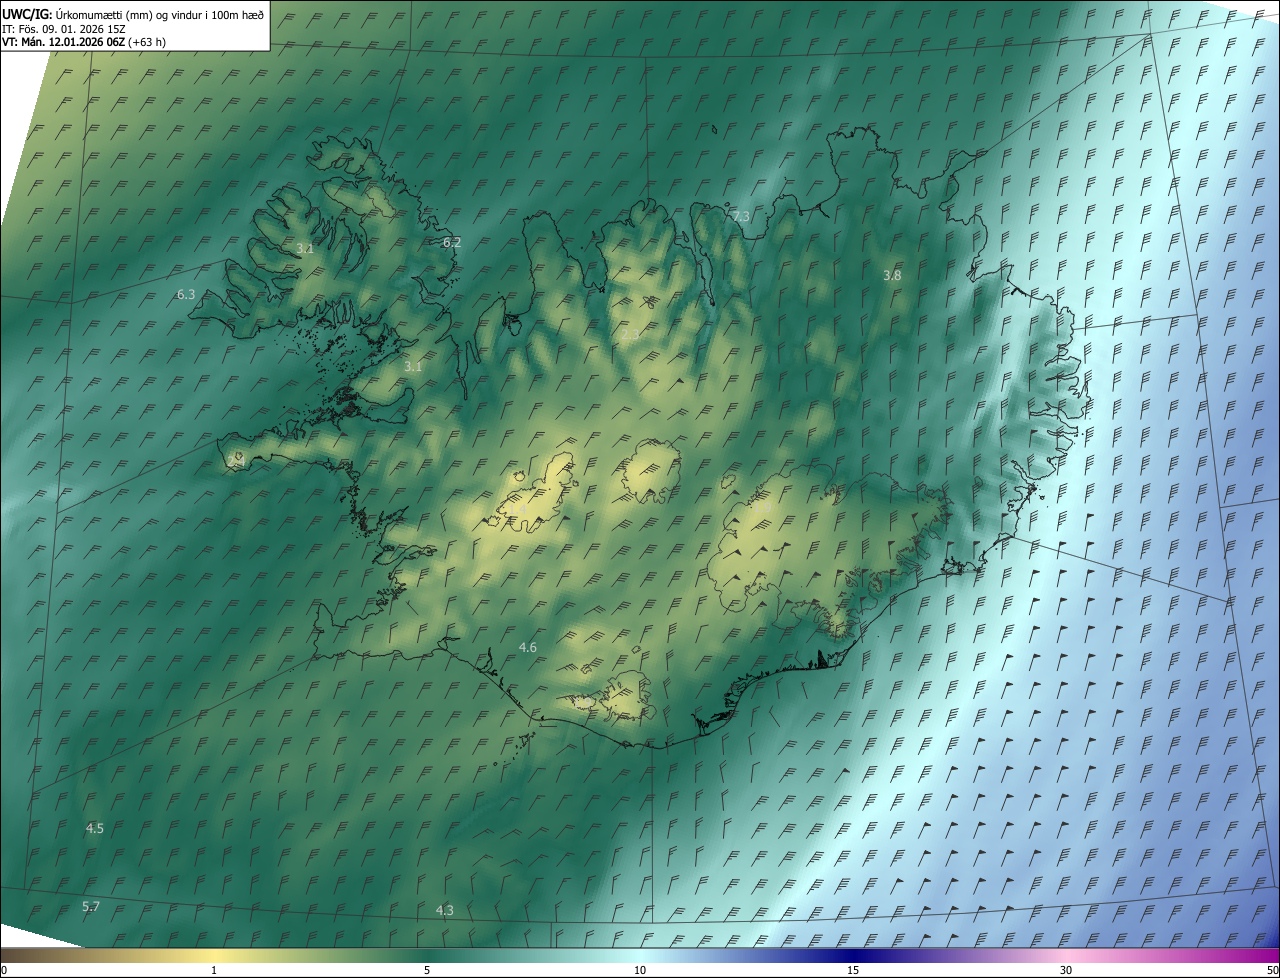Click the valid time line "VT: Mán. 12.01.2026 06Z (+63 h)"

point(84,42)
